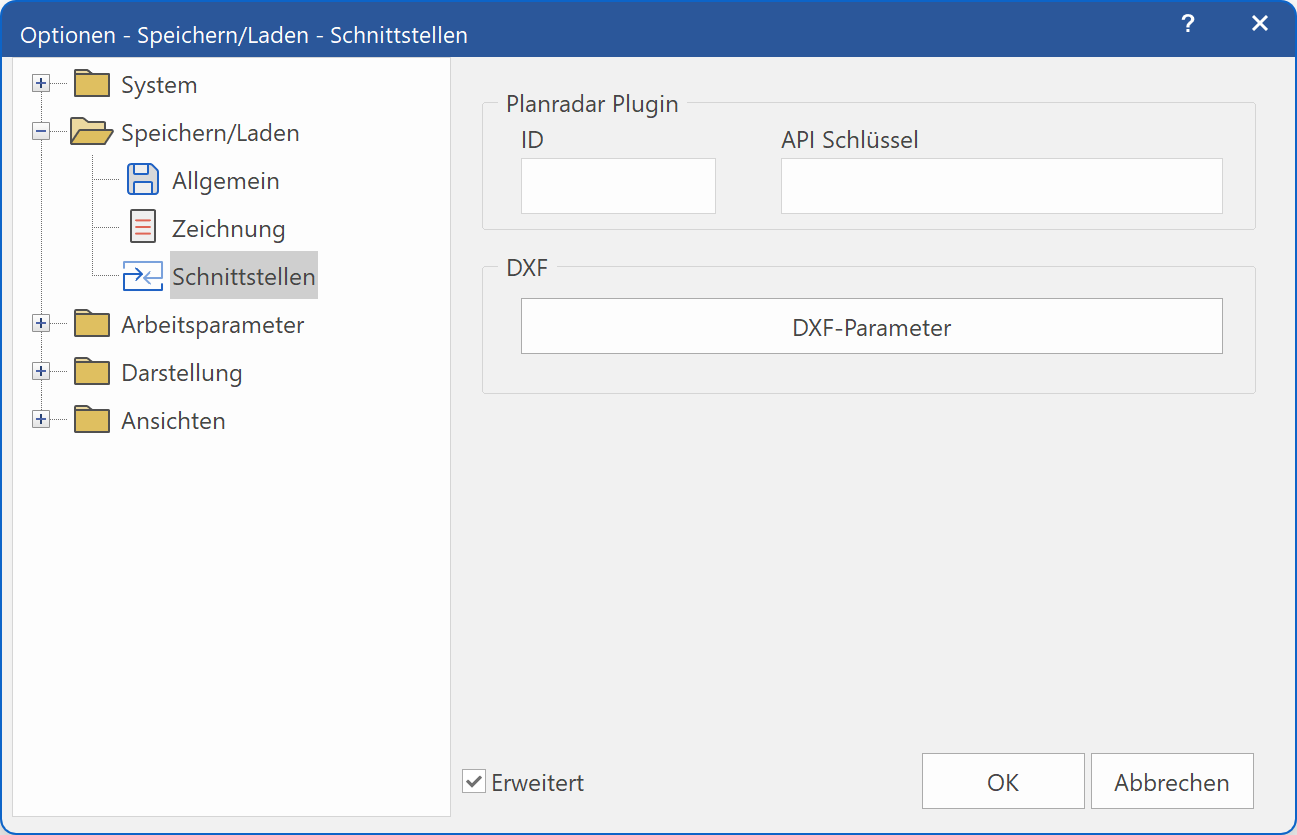Expand the Arbeitsparameter tree node
This screenshot has width=1297, height=835.
(41, 323)
